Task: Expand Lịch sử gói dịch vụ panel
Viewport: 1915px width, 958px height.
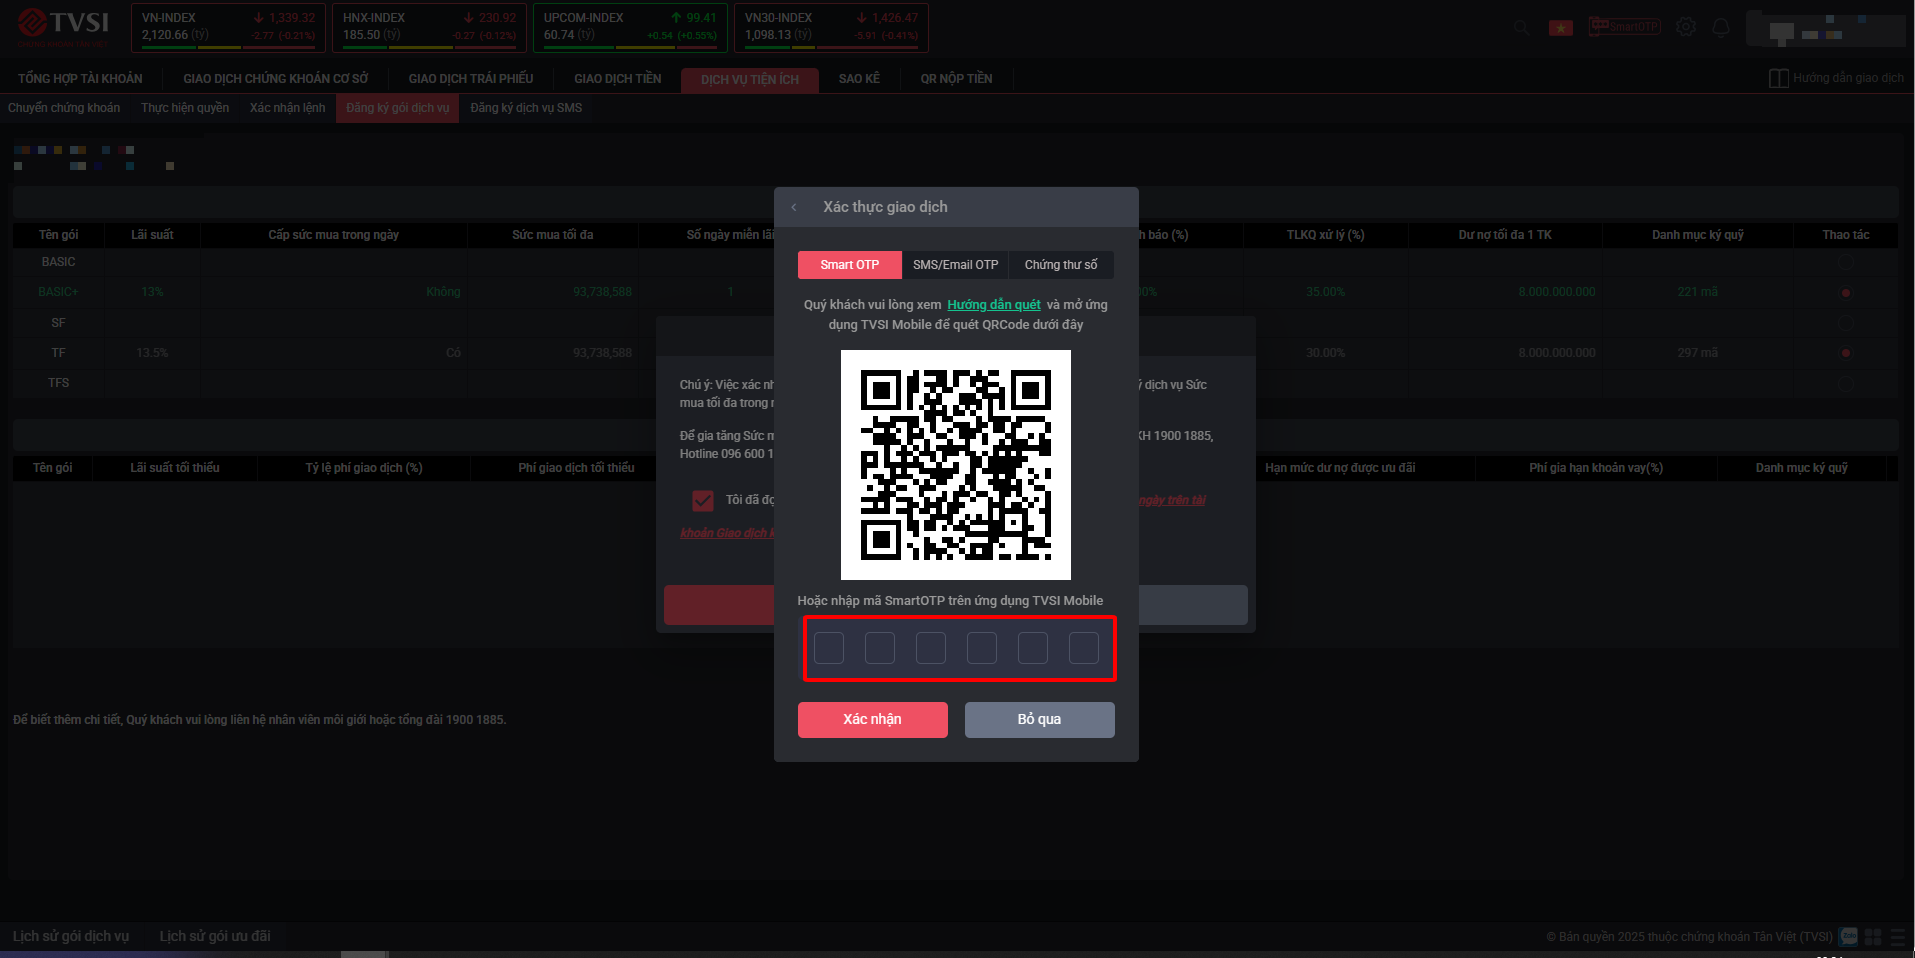Action: tap(71, 937)
